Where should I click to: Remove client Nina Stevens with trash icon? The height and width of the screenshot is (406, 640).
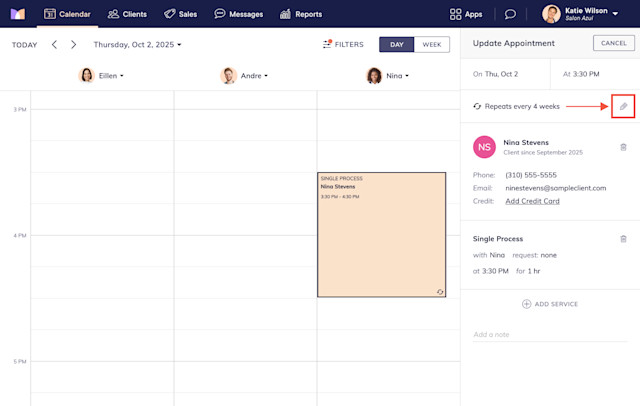click(x=623, y=147)
